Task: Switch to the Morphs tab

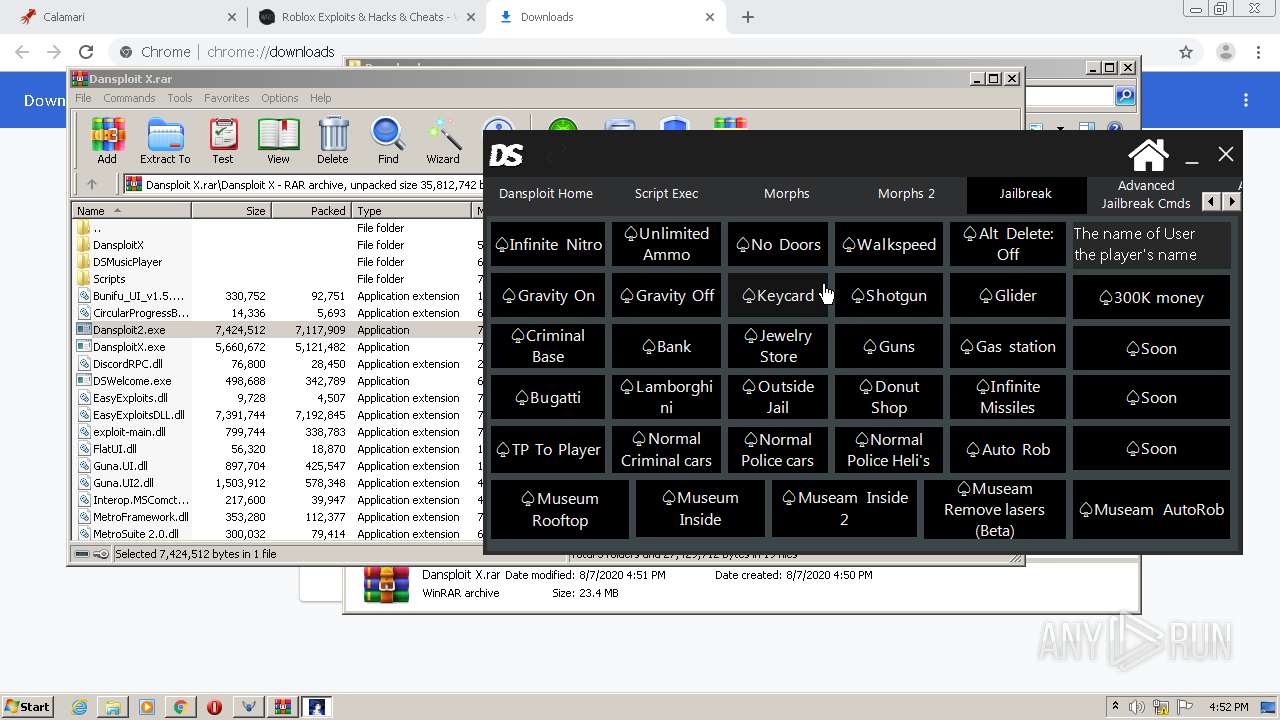Action: (x=787, y=194)
